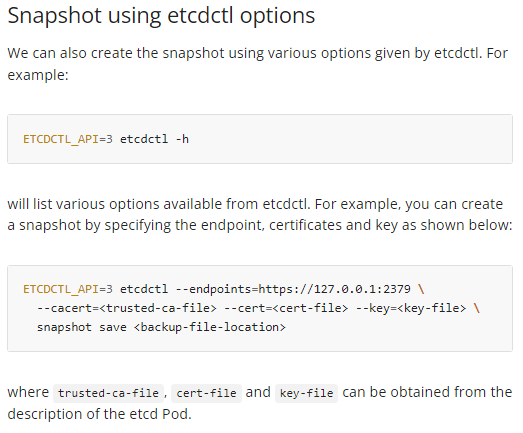Click the text 'description of the etcd Pod.'
The height and width of the screenshot is (433, 523).
99,414
